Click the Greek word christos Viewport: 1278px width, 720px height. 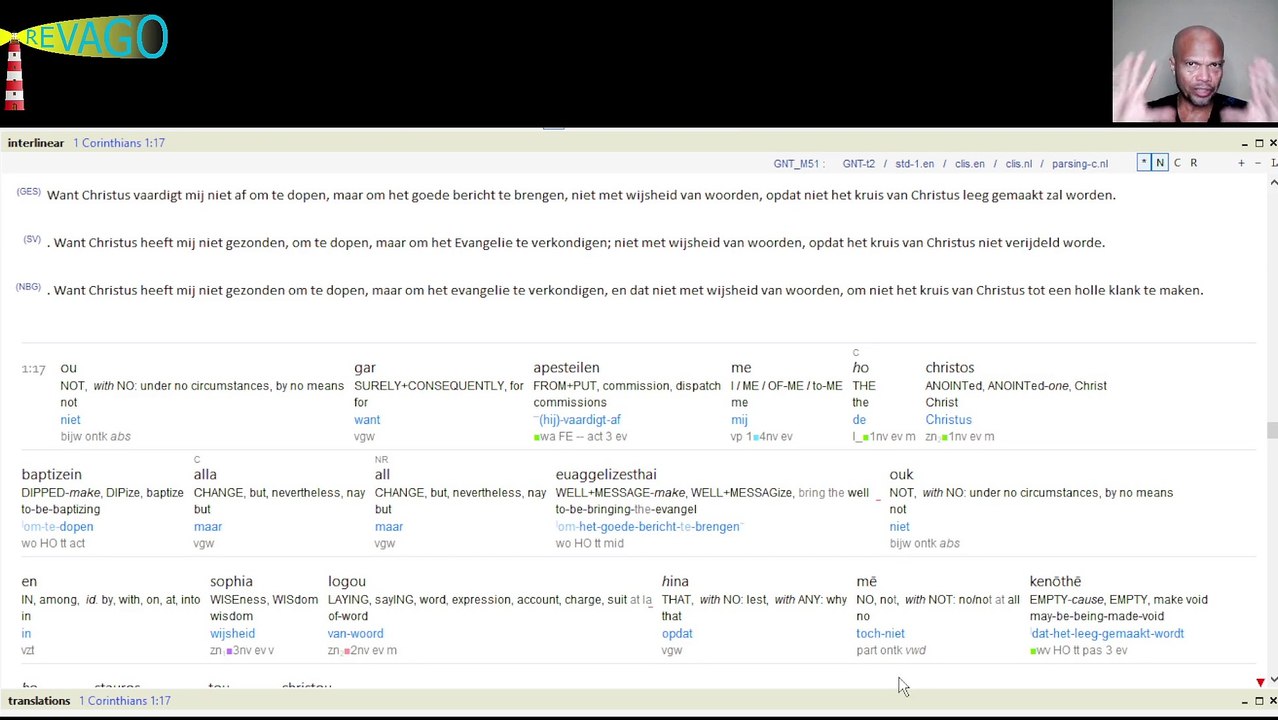(x=949, y=368)
